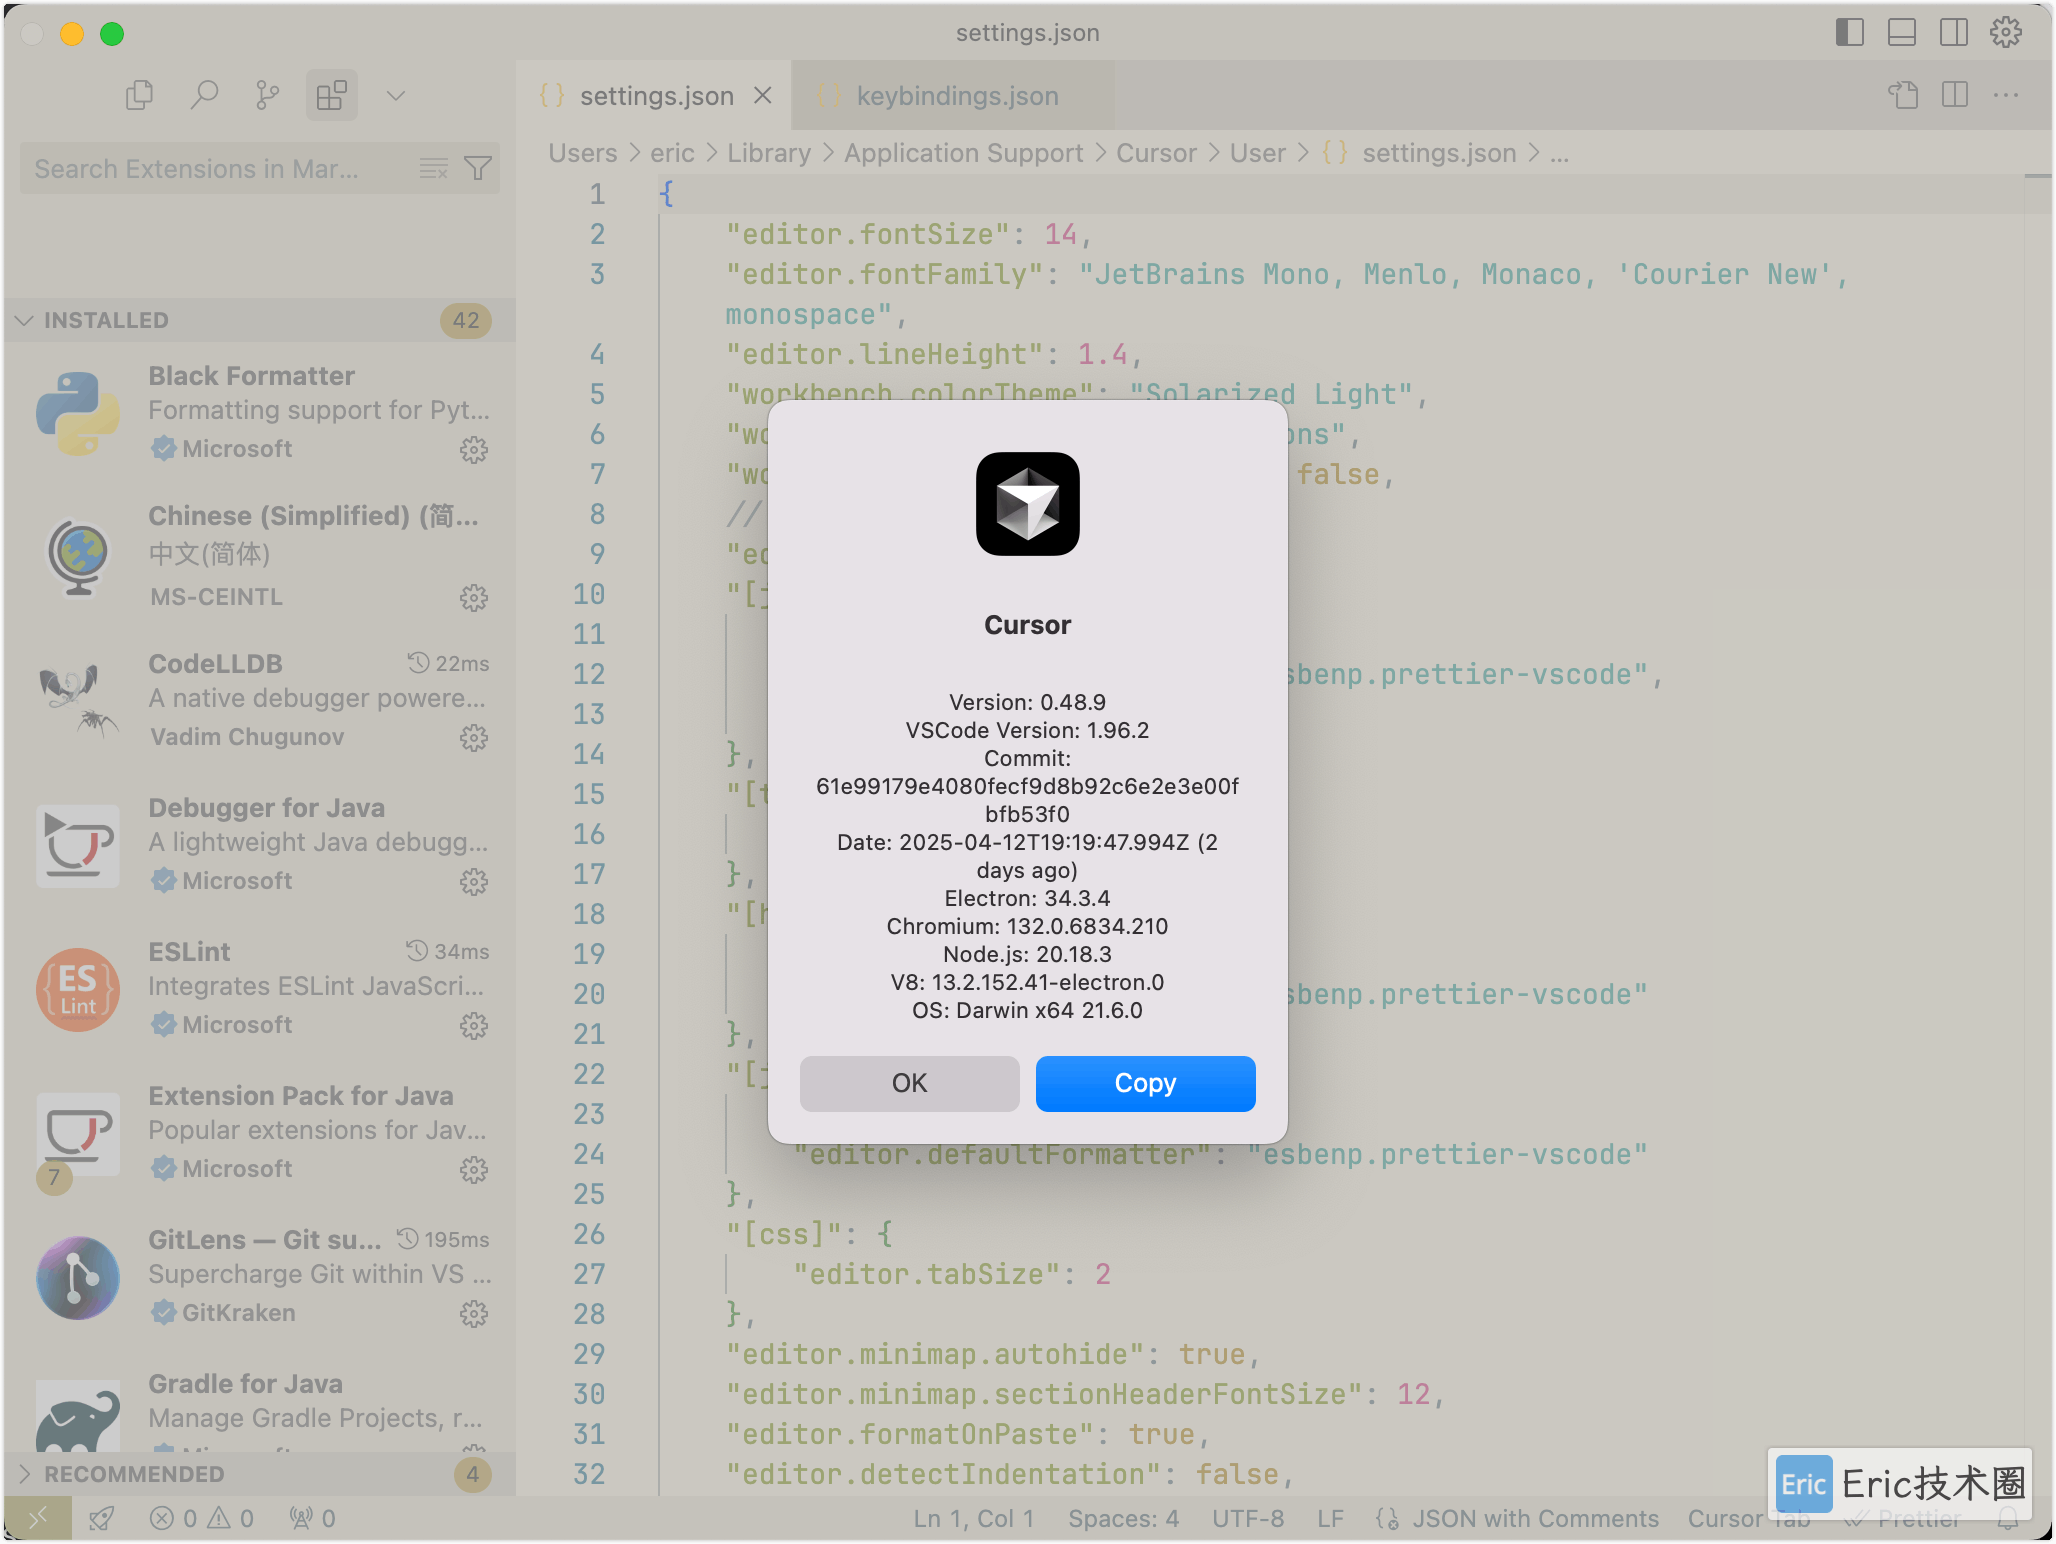Image resolution: width=2056 pixels, height=1544 pixels.
Task: Open editor More Actions ellipsis
Action: click(2006, 95)
